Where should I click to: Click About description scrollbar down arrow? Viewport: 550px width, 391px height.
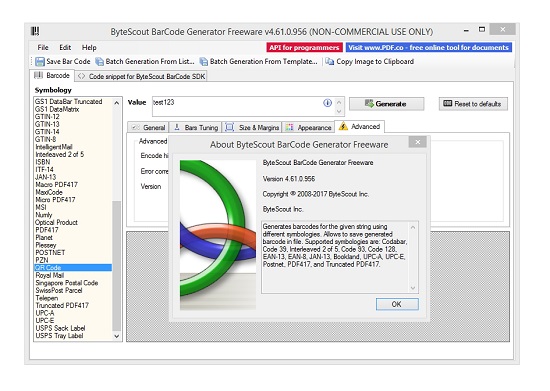413,288
